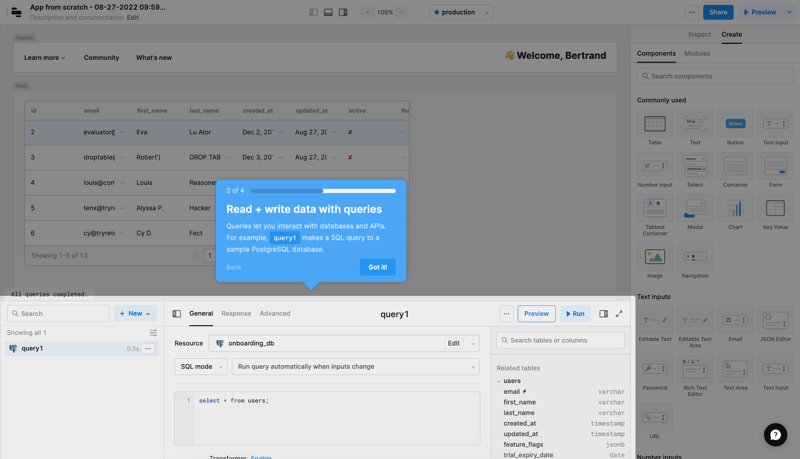The image size is (800, 459).
Task: Click the blue Share button
Action: 718,12
